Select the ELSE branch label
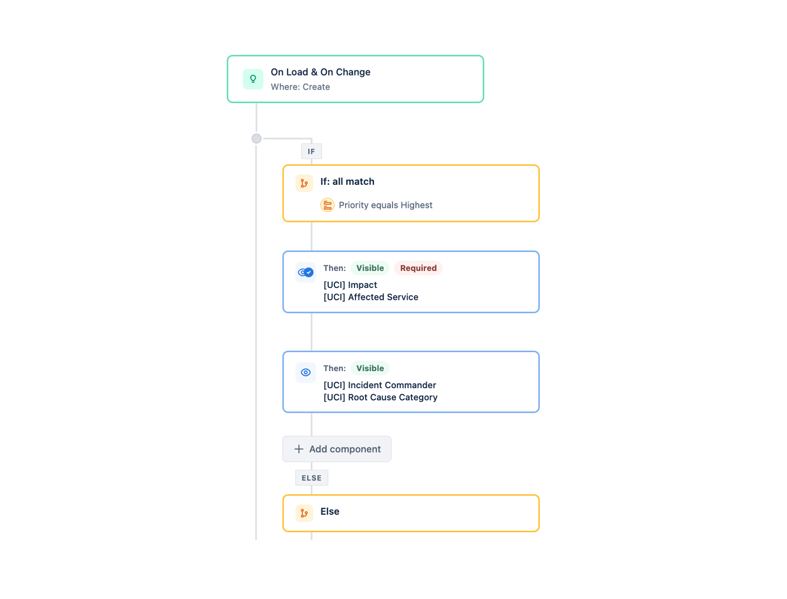The height and width of the screenshot is (599, 787). (312, 478)
